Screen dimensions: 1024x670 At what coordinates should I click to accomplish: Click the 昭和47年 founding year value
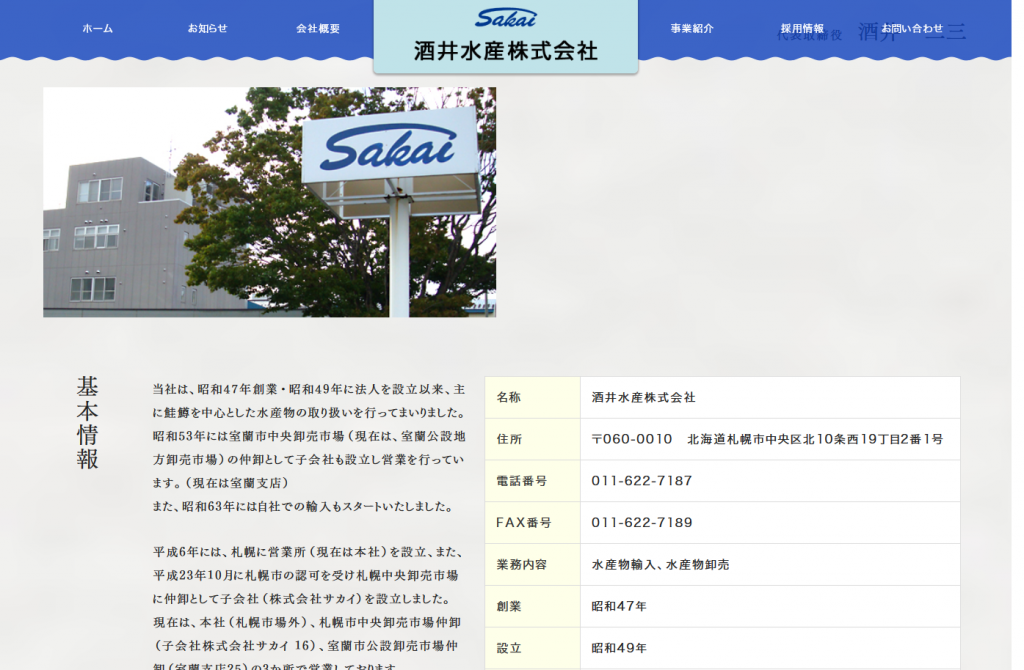(x=618, y=606)
